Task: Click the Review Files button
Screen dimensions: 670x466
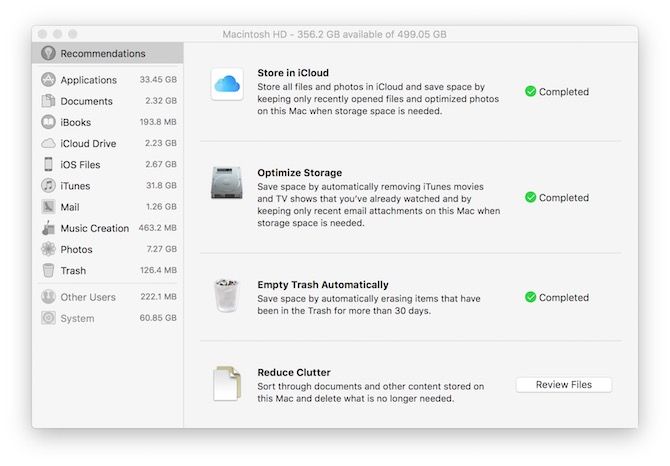Action: click(x=563, y=385)
